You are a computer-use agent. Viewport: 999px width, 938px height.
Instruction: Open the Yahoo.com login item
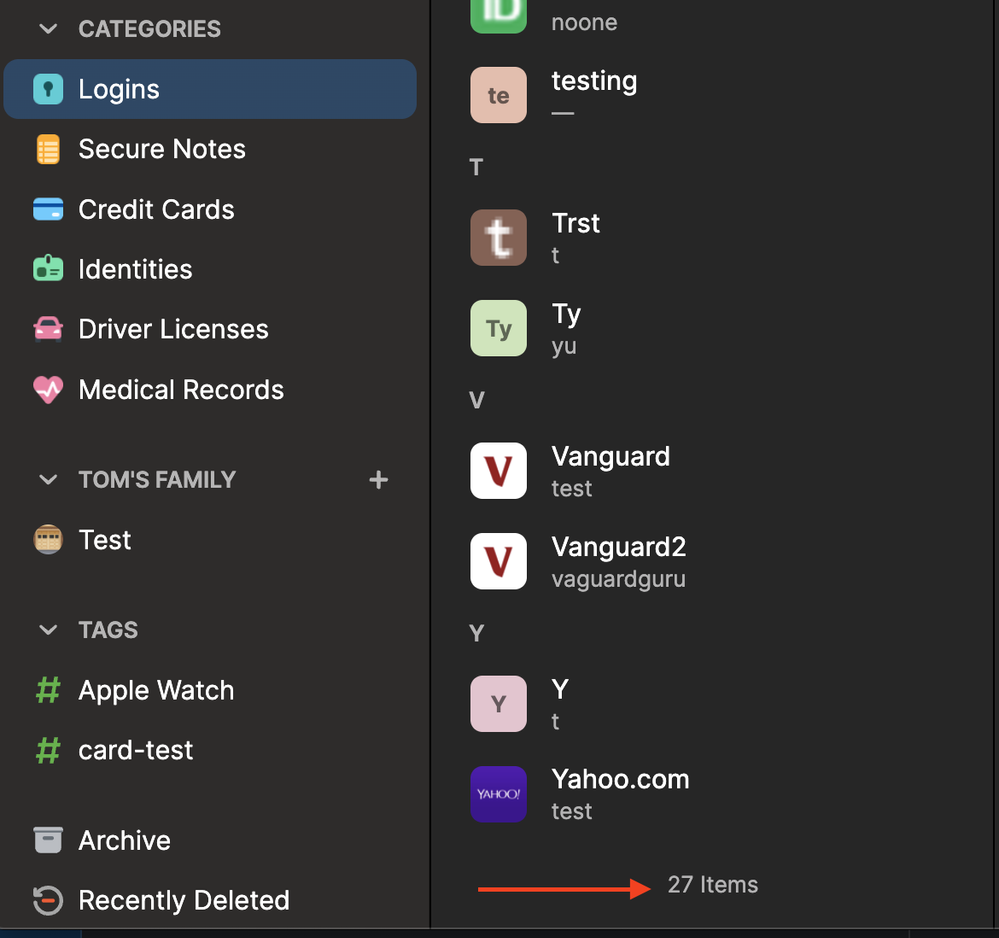click(x=620, y=794)
